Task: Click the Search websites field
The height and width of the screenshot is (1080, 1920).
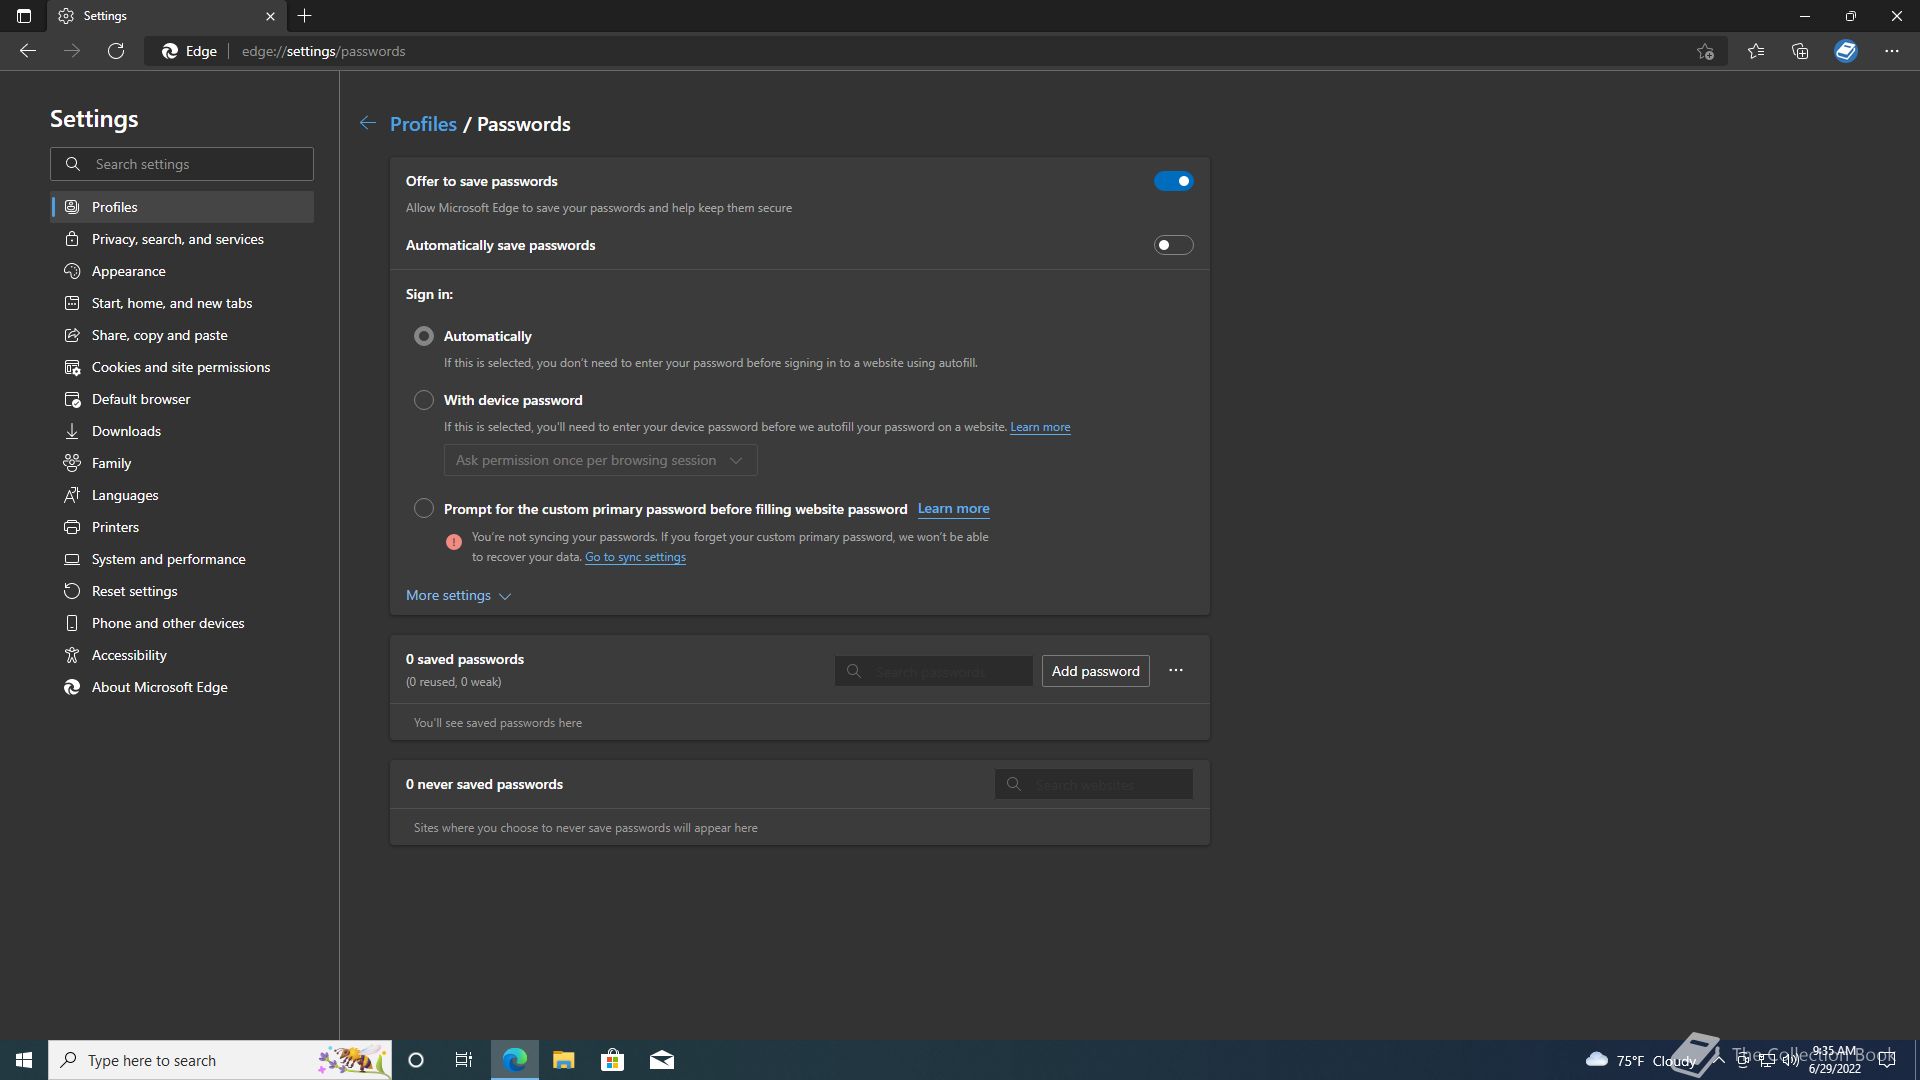Action: (x=1093, y=784)
